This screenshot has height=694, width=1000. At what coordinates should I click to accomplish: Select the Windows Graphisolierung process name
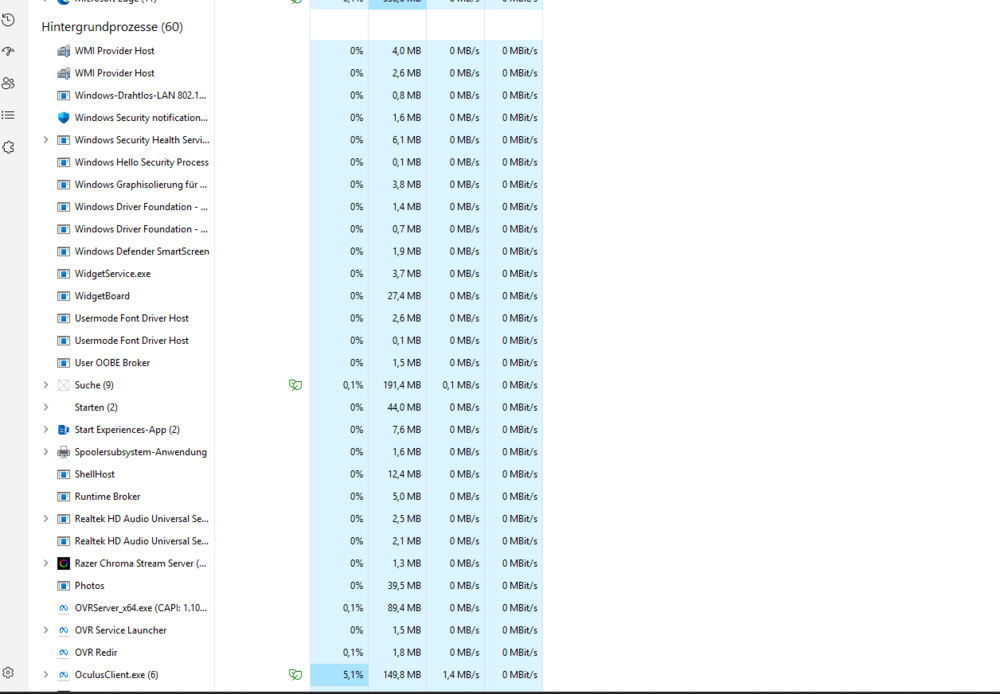click(x=141, y=184)
